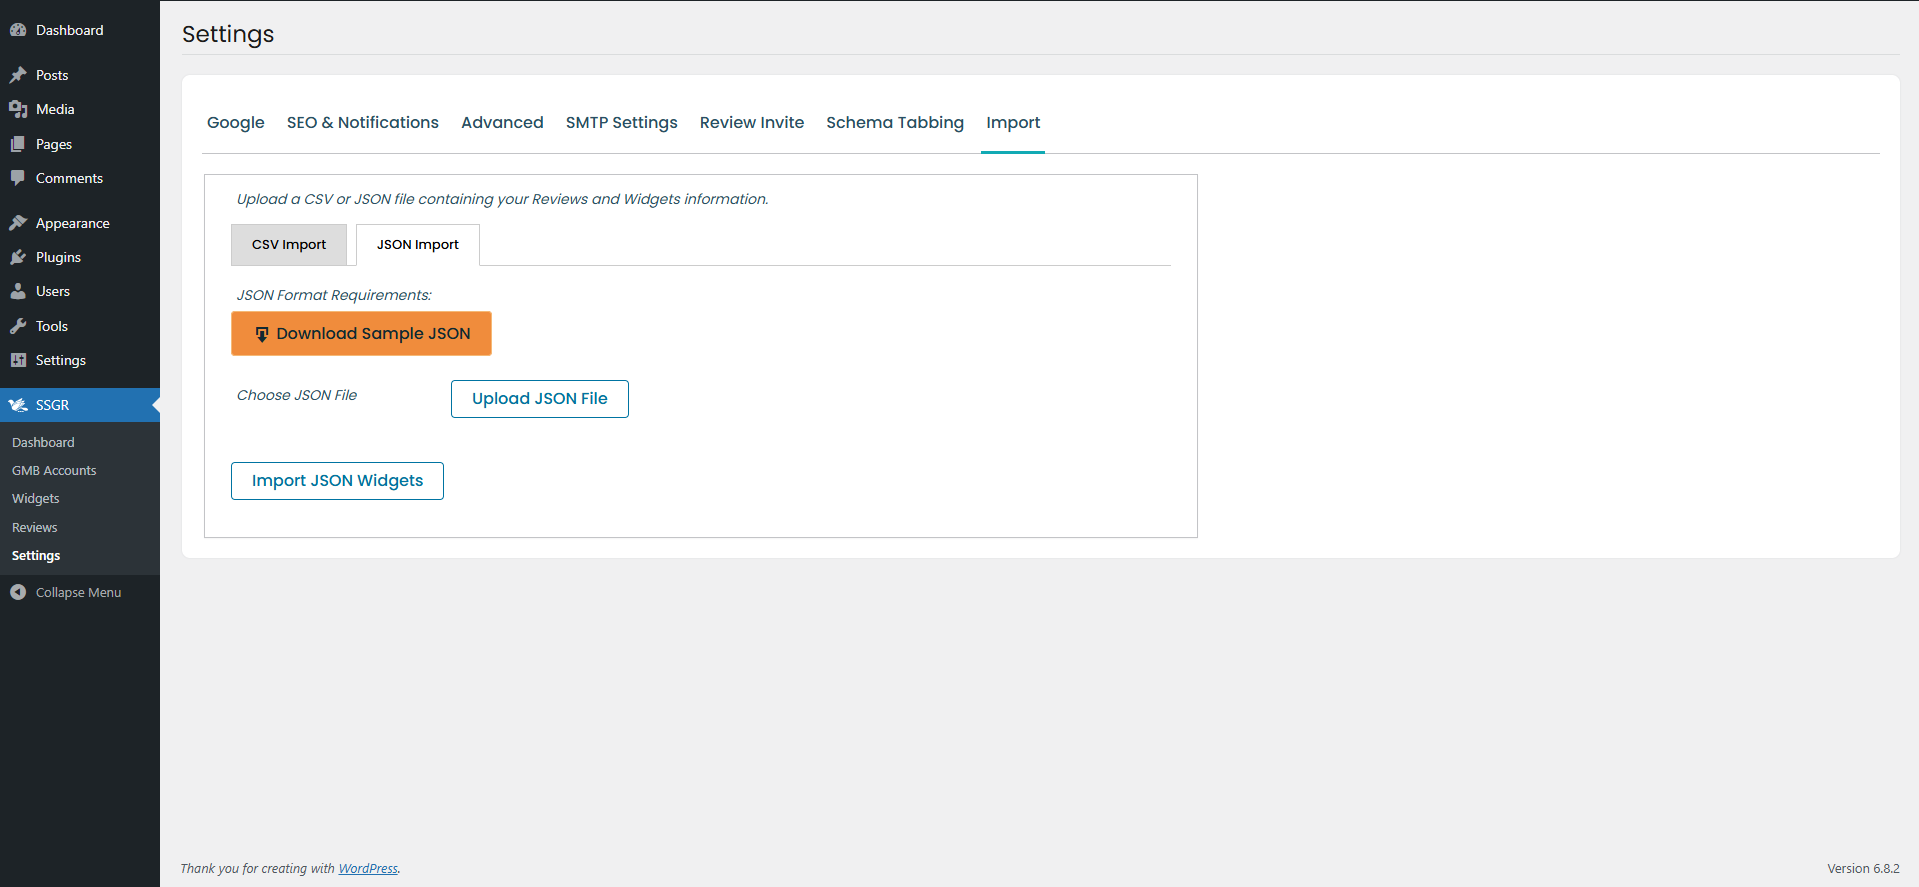Open WordPress Settings in main sidebar

pyautogui.click(x=80, y=360)
